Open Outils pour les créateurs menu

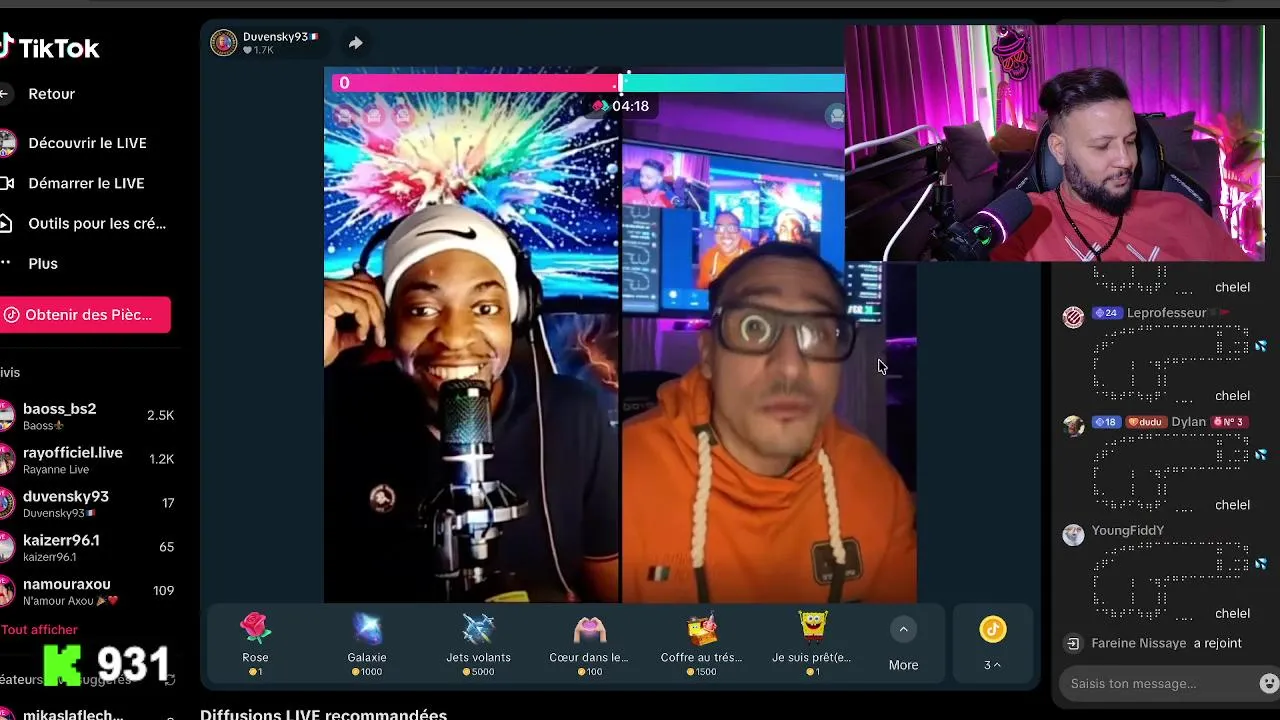click(x=85, y=223)
